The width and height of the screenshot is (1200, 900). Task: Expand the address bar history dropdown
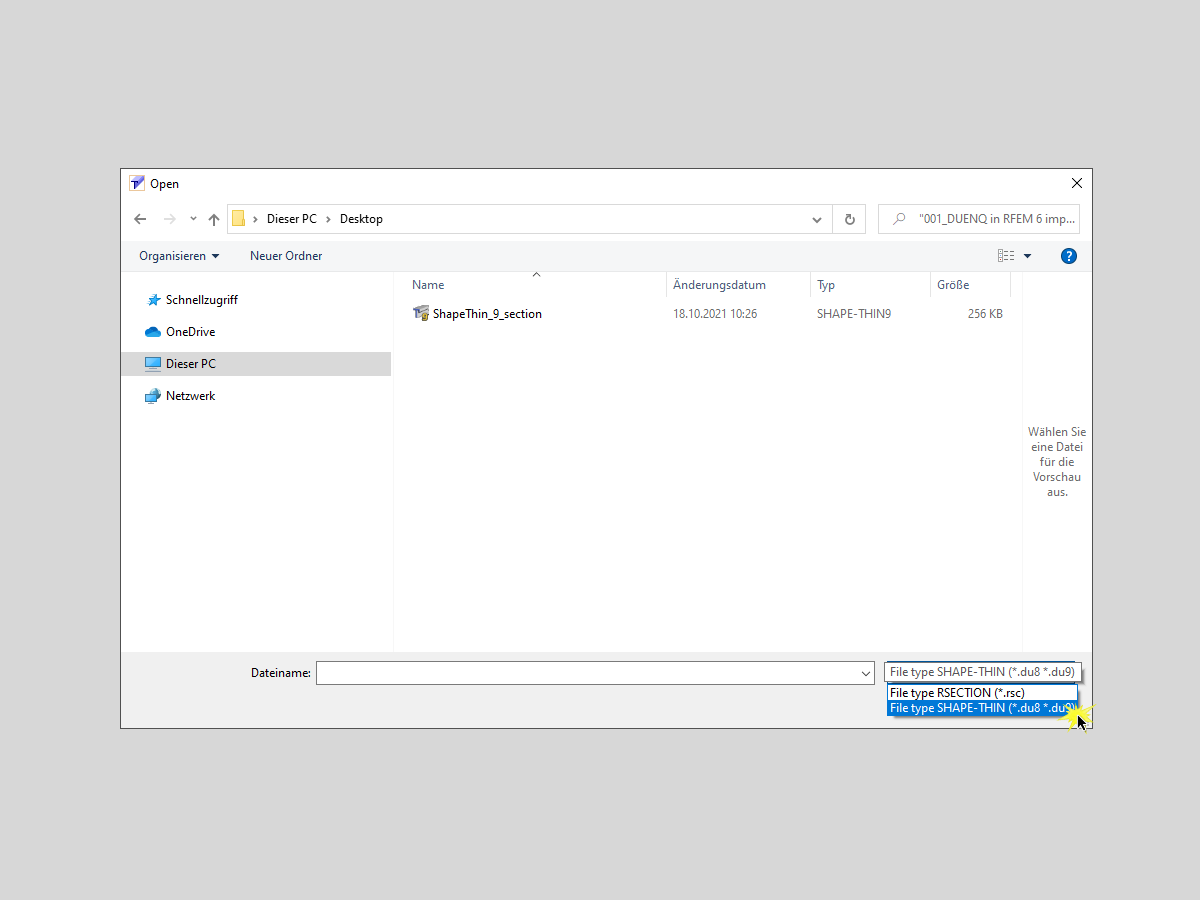(x=816, y=218)
